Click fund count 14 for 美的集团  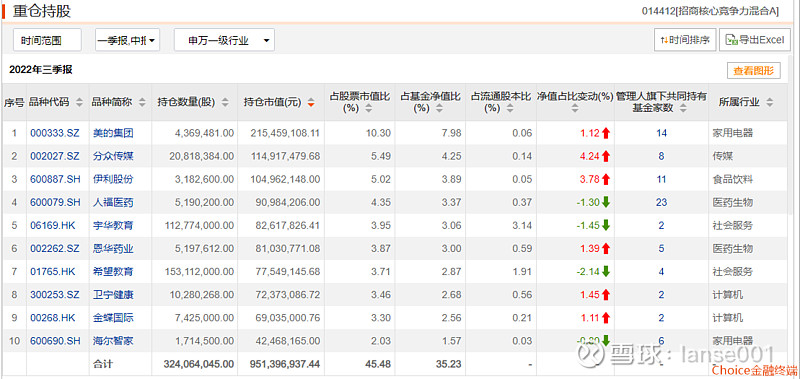661,133
